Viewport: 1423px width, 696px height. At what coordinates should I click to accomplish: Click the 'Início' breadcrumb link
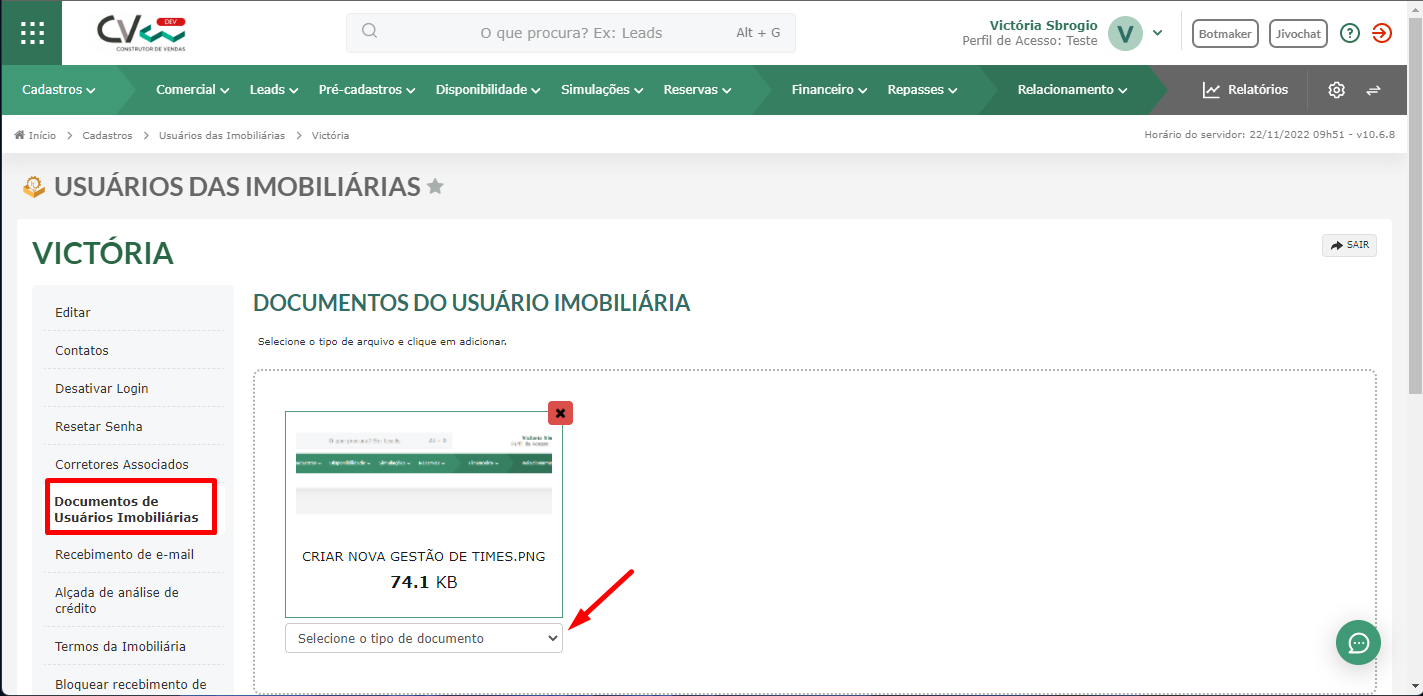pyautogui.click(x=42, y=135)
